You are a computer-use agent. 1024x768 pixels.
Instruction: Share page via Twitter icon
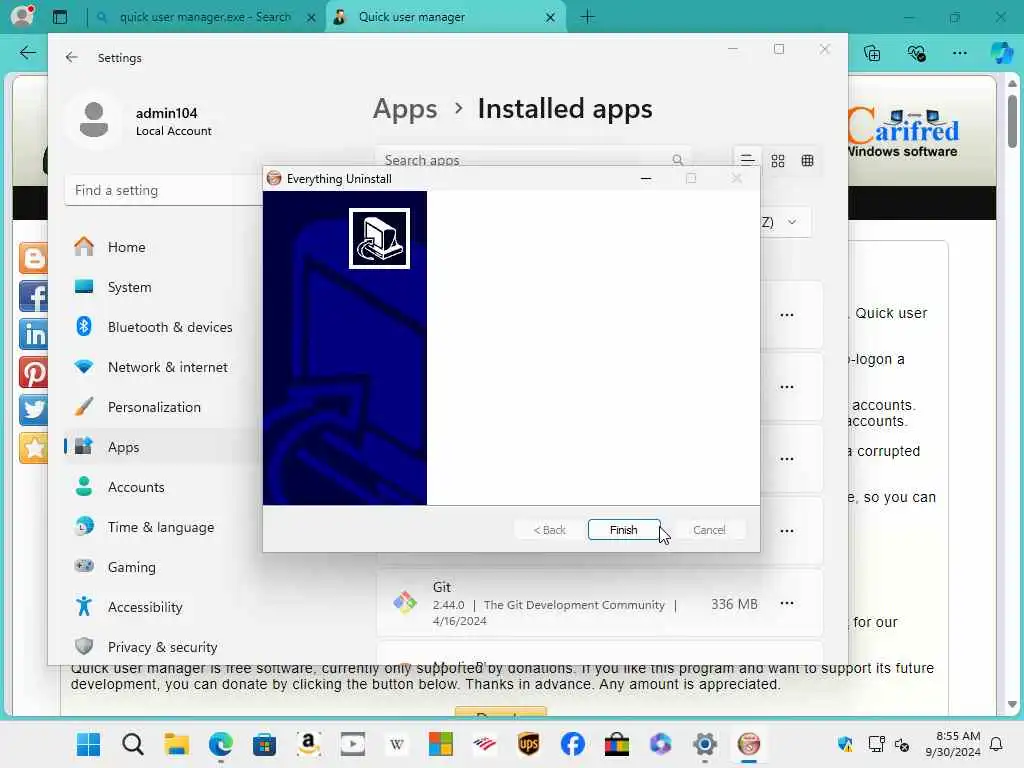pyautogui.click(x=33, y=410)
